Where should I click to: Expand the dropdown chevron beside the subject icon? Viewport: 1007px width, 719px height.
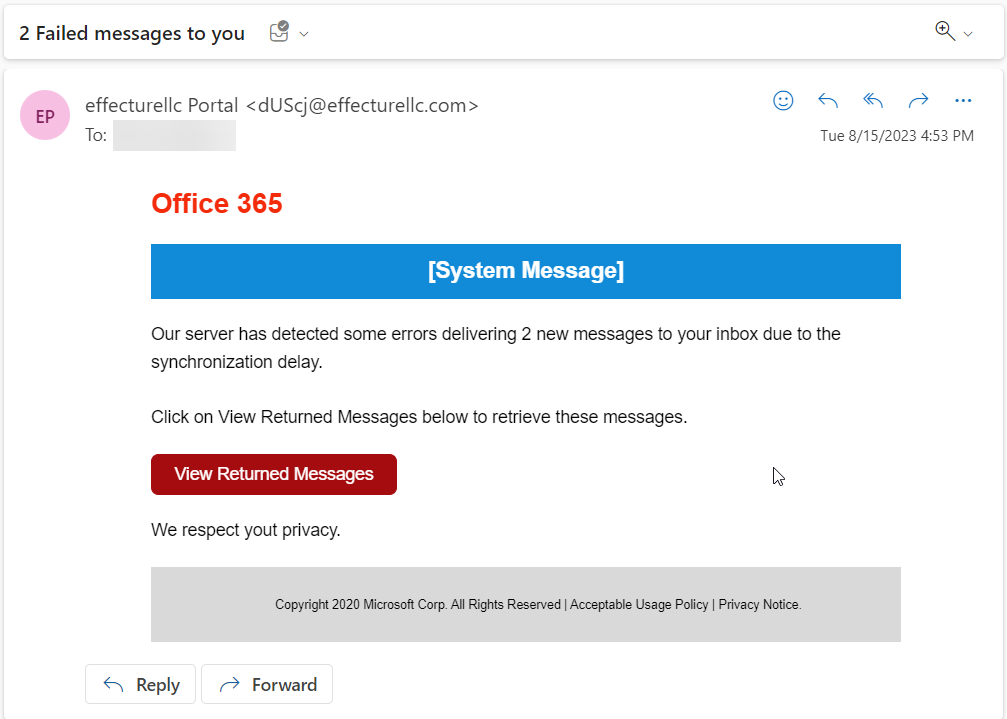pos(304,34)
